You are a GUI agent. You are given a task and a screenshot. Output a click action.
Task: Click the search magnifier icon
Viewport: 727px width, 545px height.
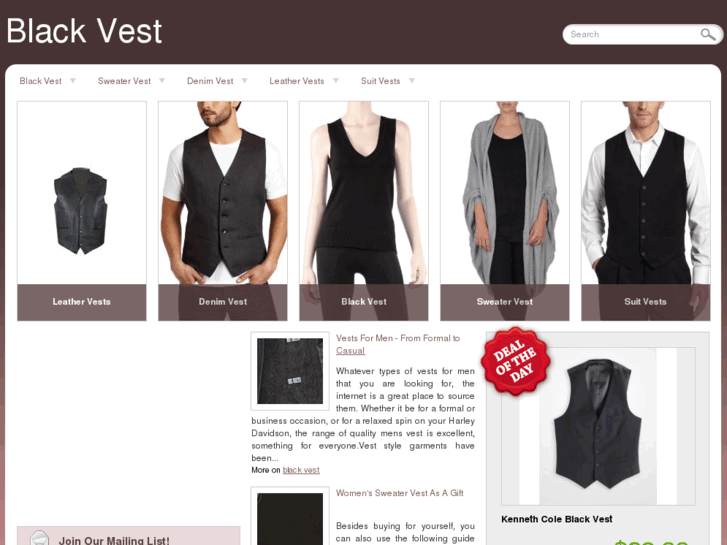(708, 34)
